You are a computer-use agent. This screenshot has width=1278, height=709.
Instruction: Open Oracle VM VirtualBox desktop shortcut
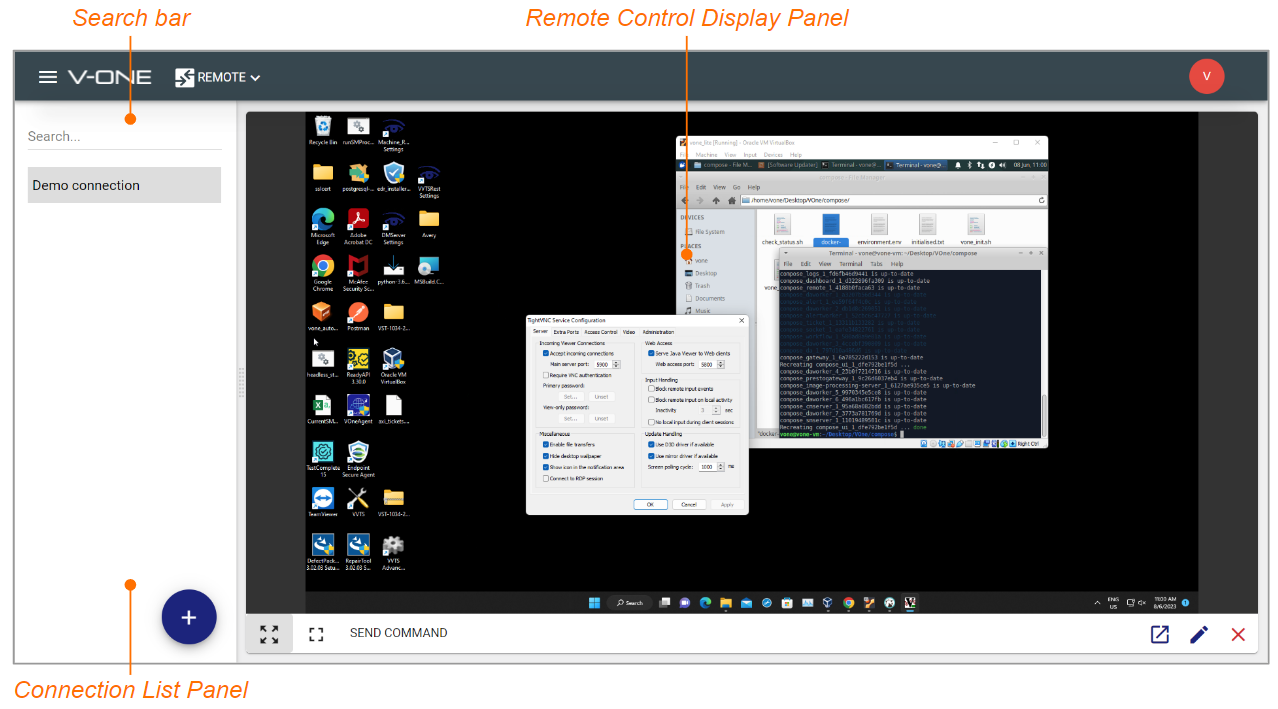393,366
